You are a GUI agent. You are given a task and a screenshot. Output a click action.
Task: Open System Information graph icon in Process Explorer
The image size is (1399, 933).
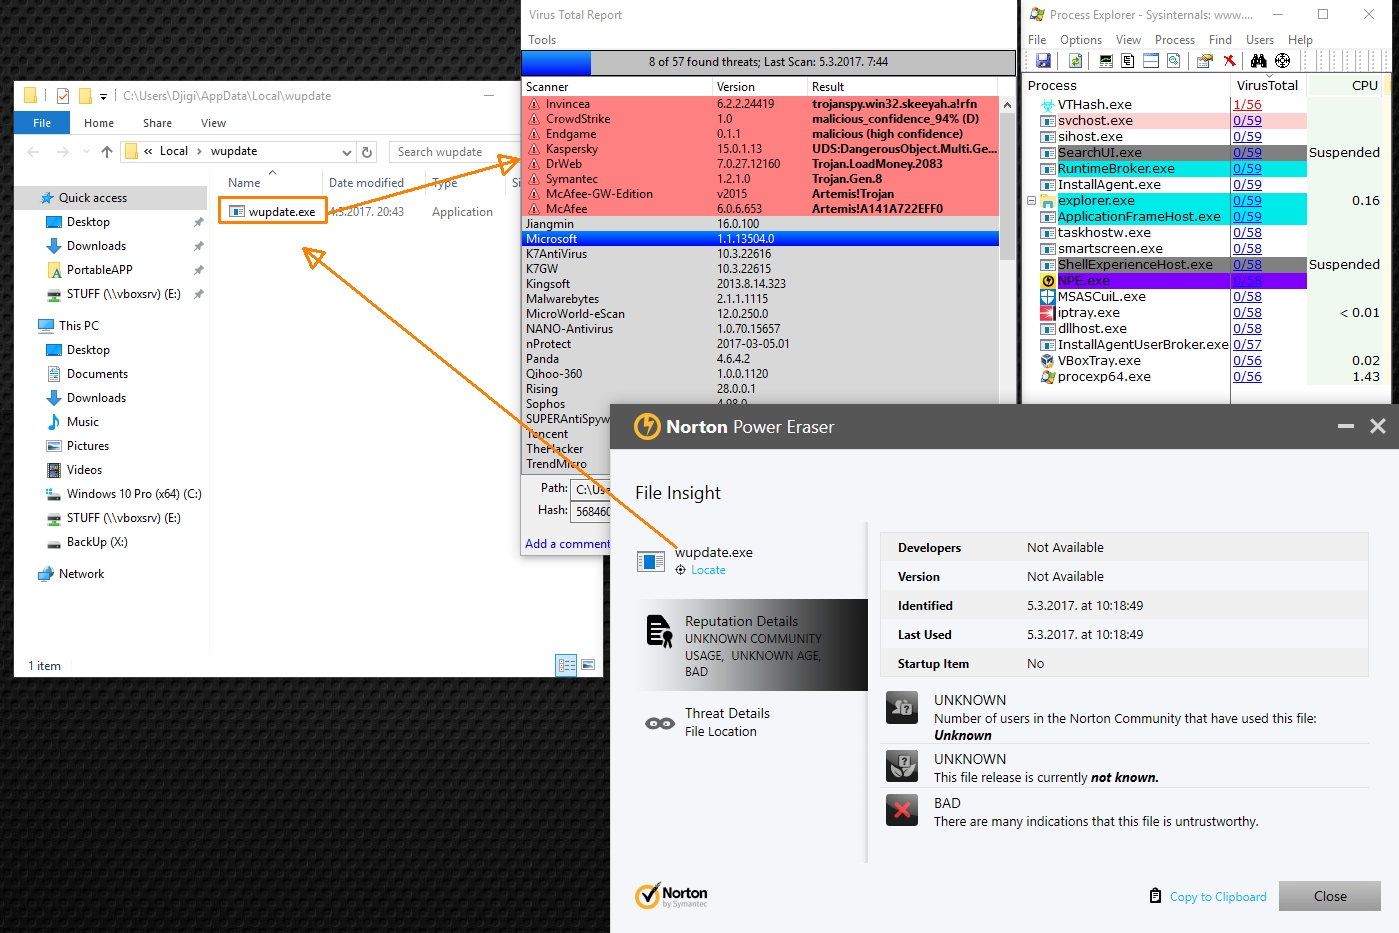[1105, 61]
